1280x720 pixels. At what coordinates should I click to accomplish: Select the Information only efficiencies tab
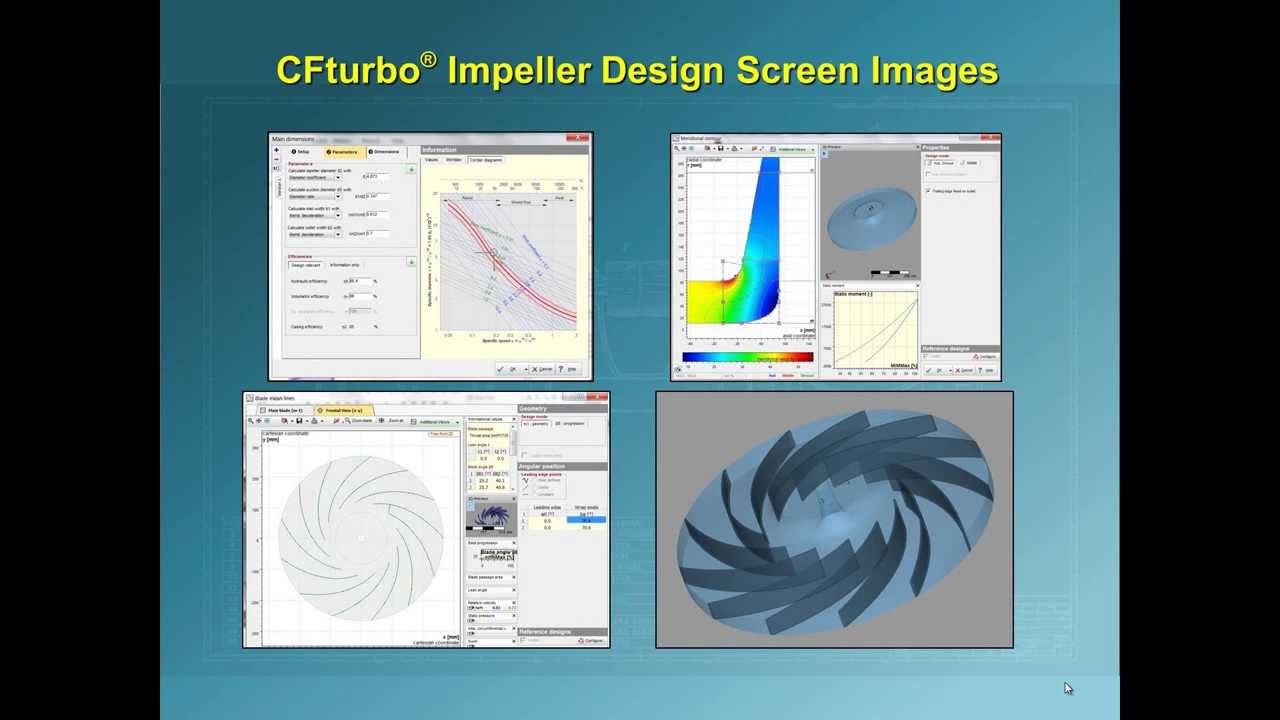(345, 265)
